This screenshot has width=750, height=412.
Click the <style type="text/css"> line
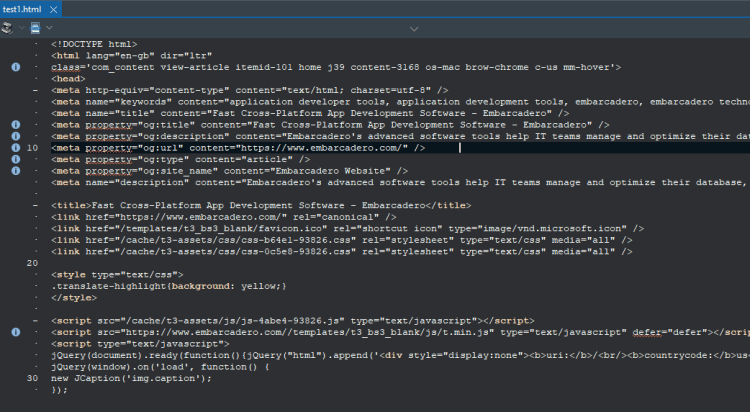(x=117, y=275)
